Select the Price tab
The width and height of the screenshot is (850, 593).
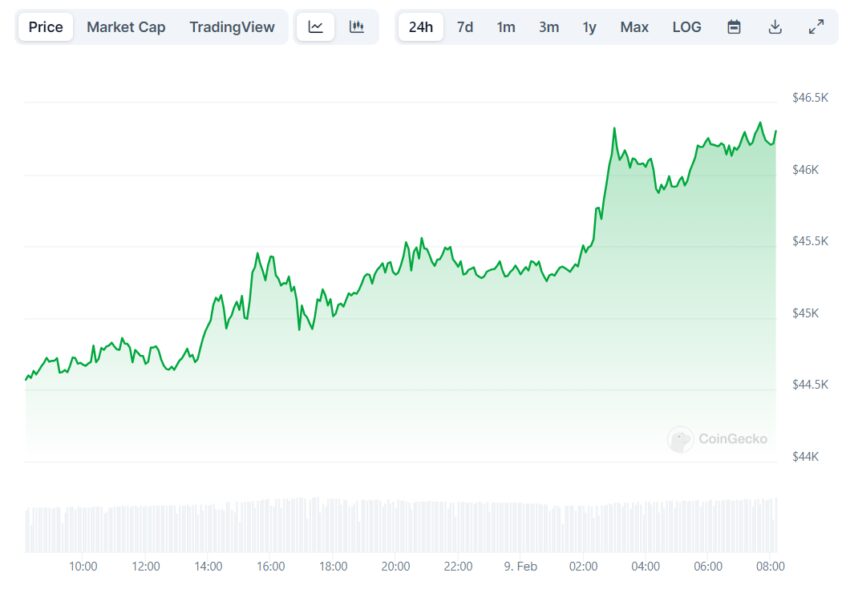(45, 27)
